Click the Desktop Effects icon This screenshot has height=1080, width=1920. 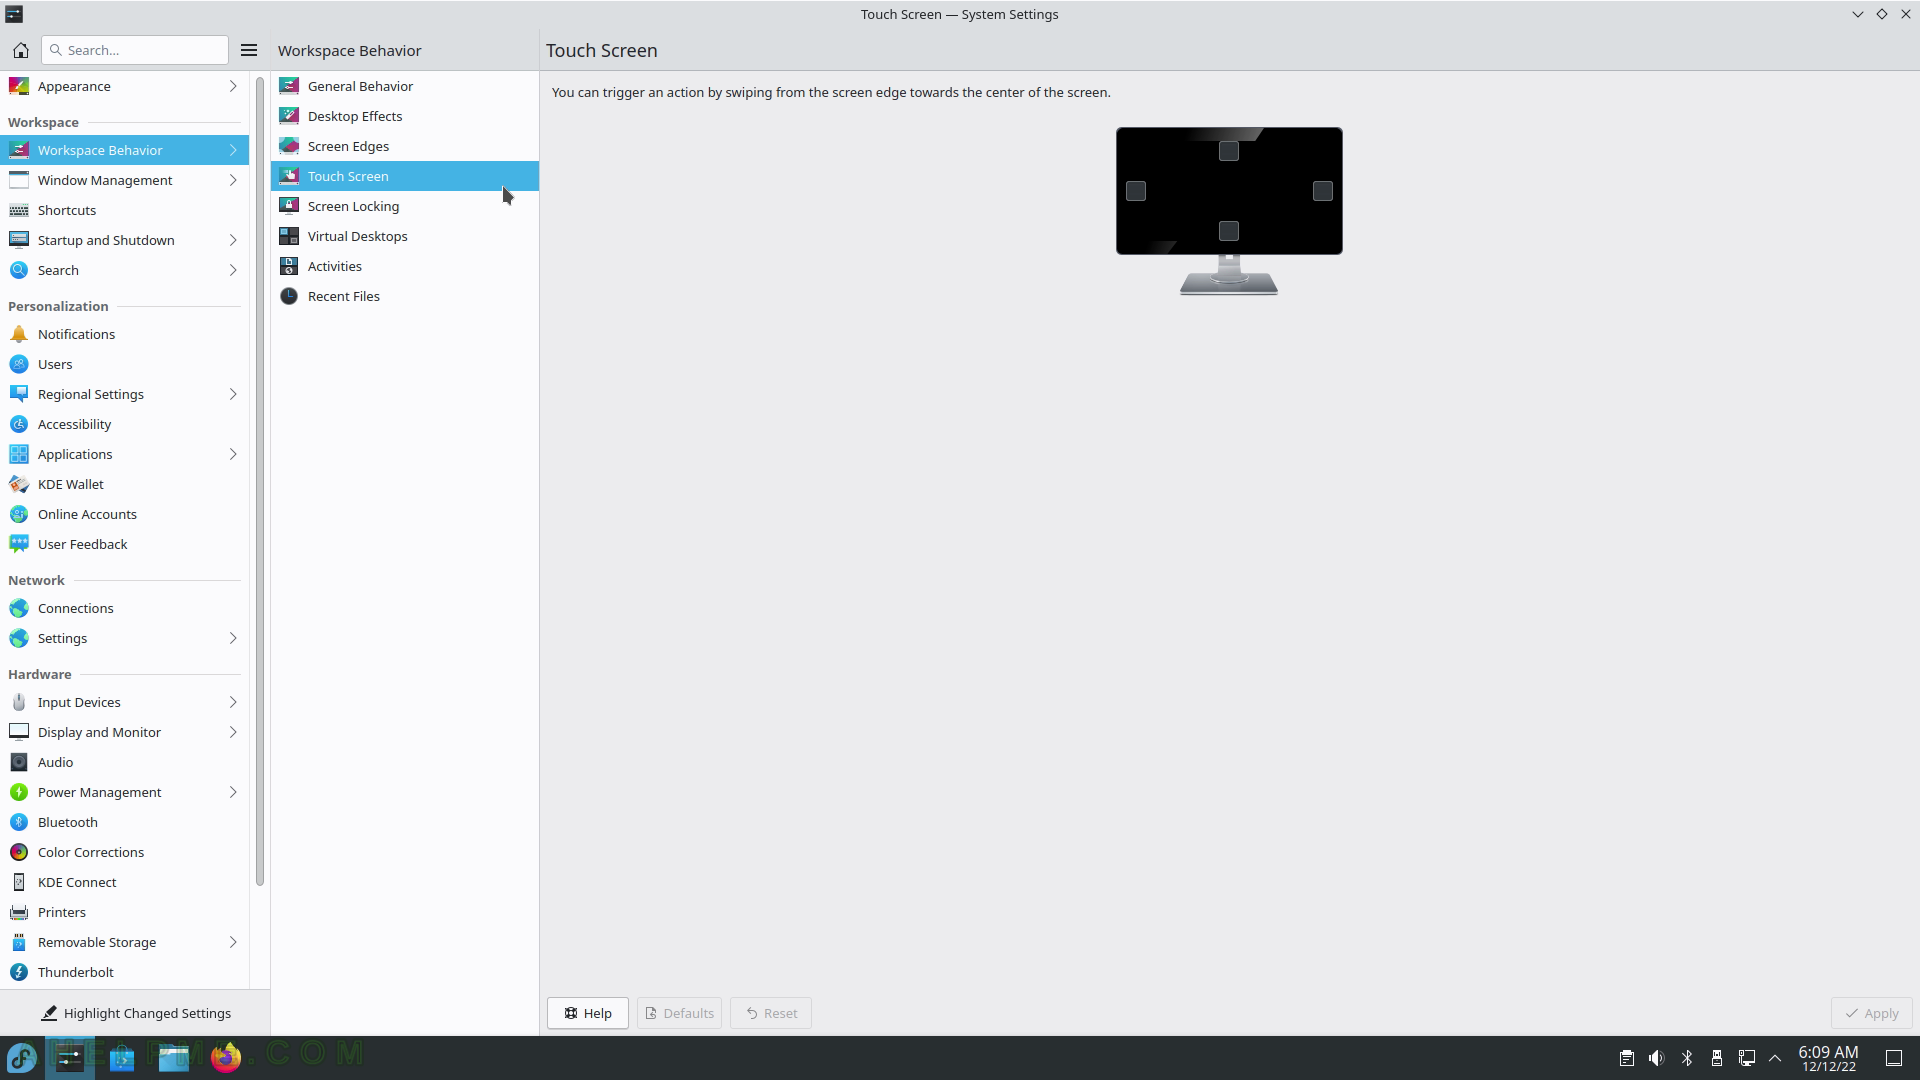[x=289, y=116]
